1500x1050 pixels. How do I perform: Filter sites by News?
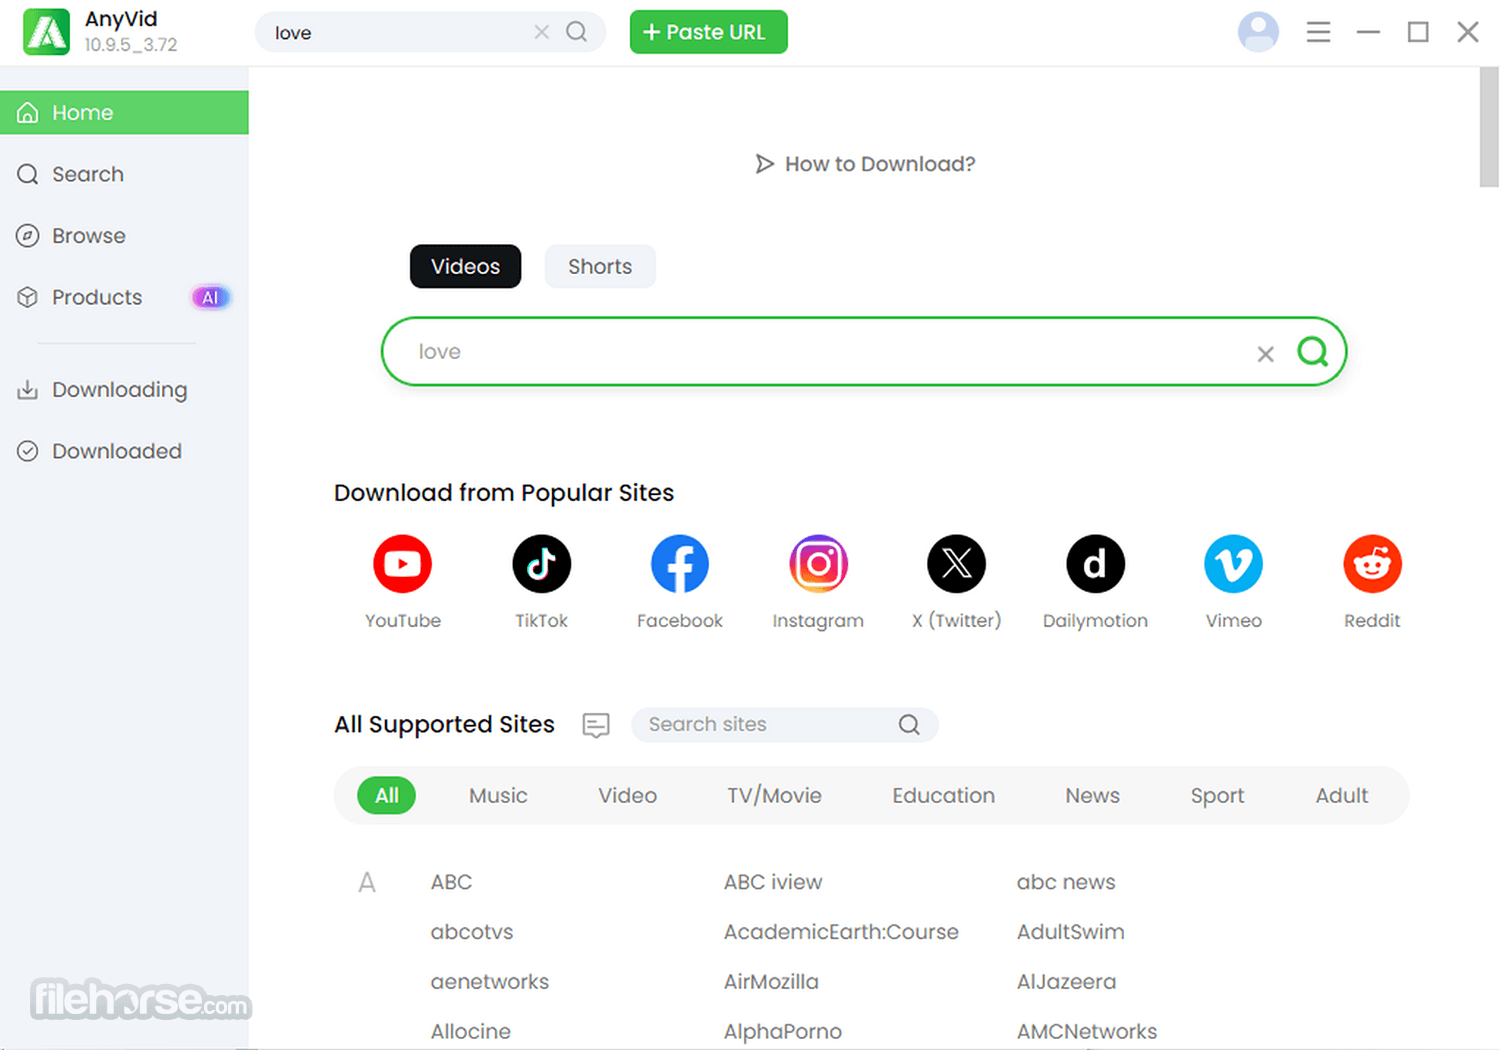click(1092, 795)
